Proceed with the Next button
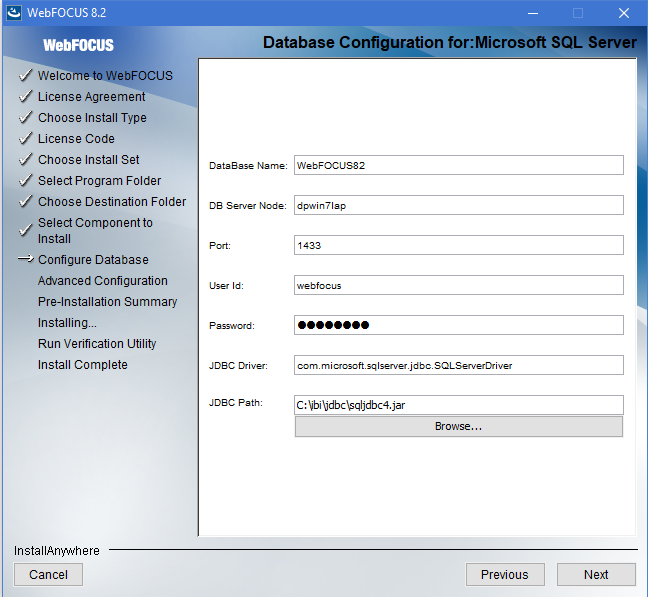 (x=596, y=575)
